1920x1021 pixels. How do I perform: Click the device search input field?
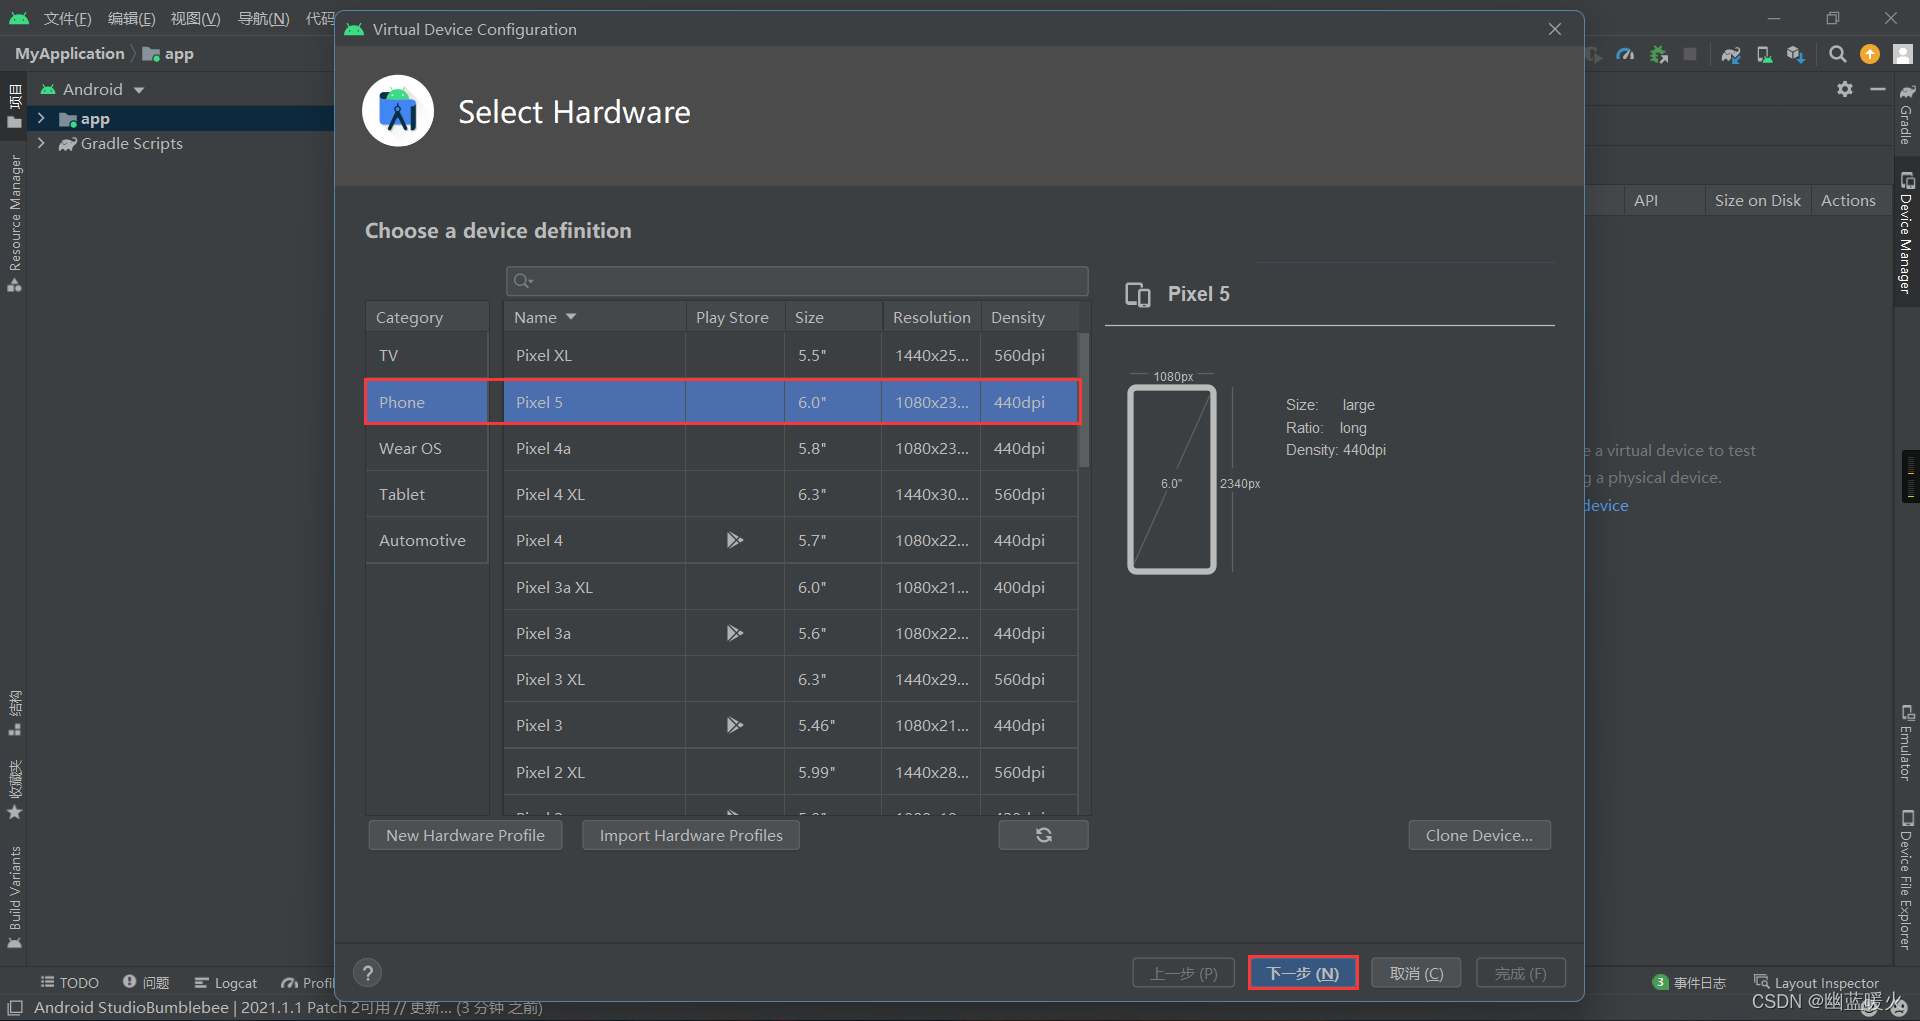click(x=797, y=281)
